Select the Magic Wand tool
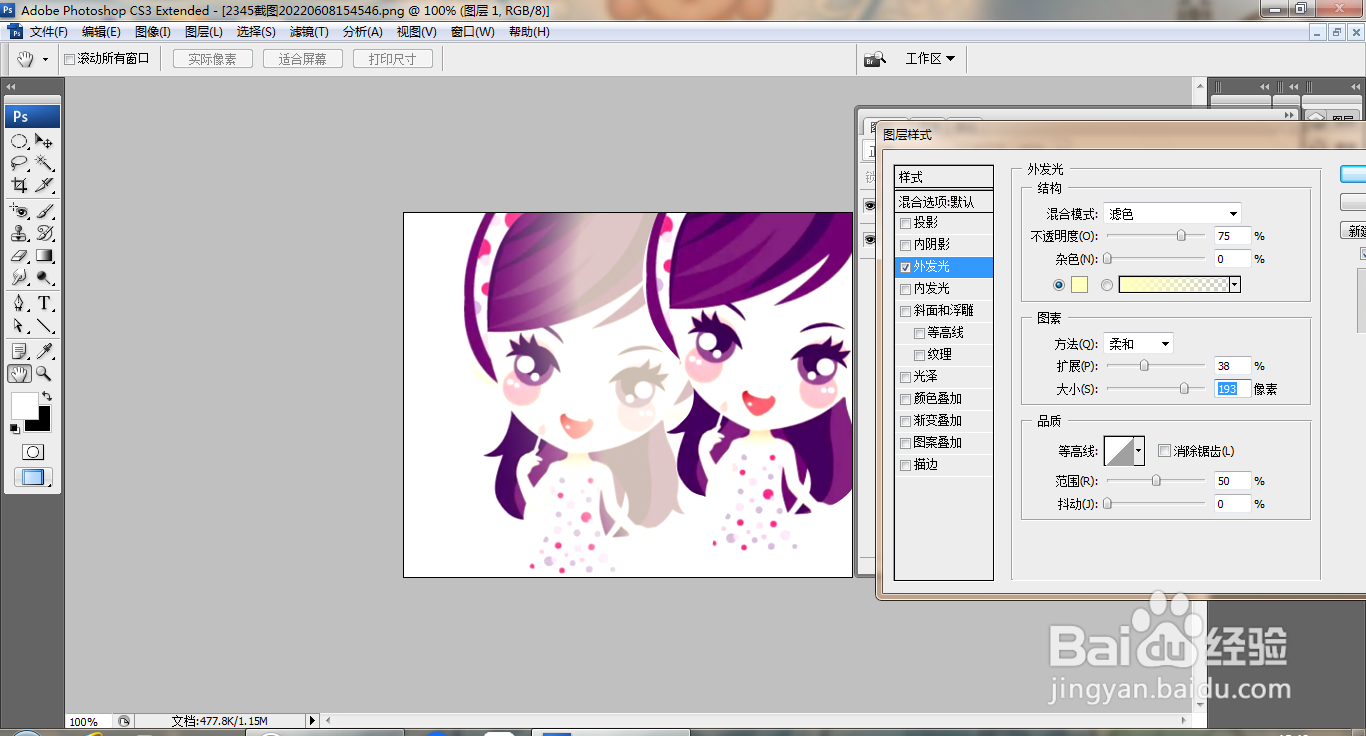 pyautogui.click(x=45, y=163)
